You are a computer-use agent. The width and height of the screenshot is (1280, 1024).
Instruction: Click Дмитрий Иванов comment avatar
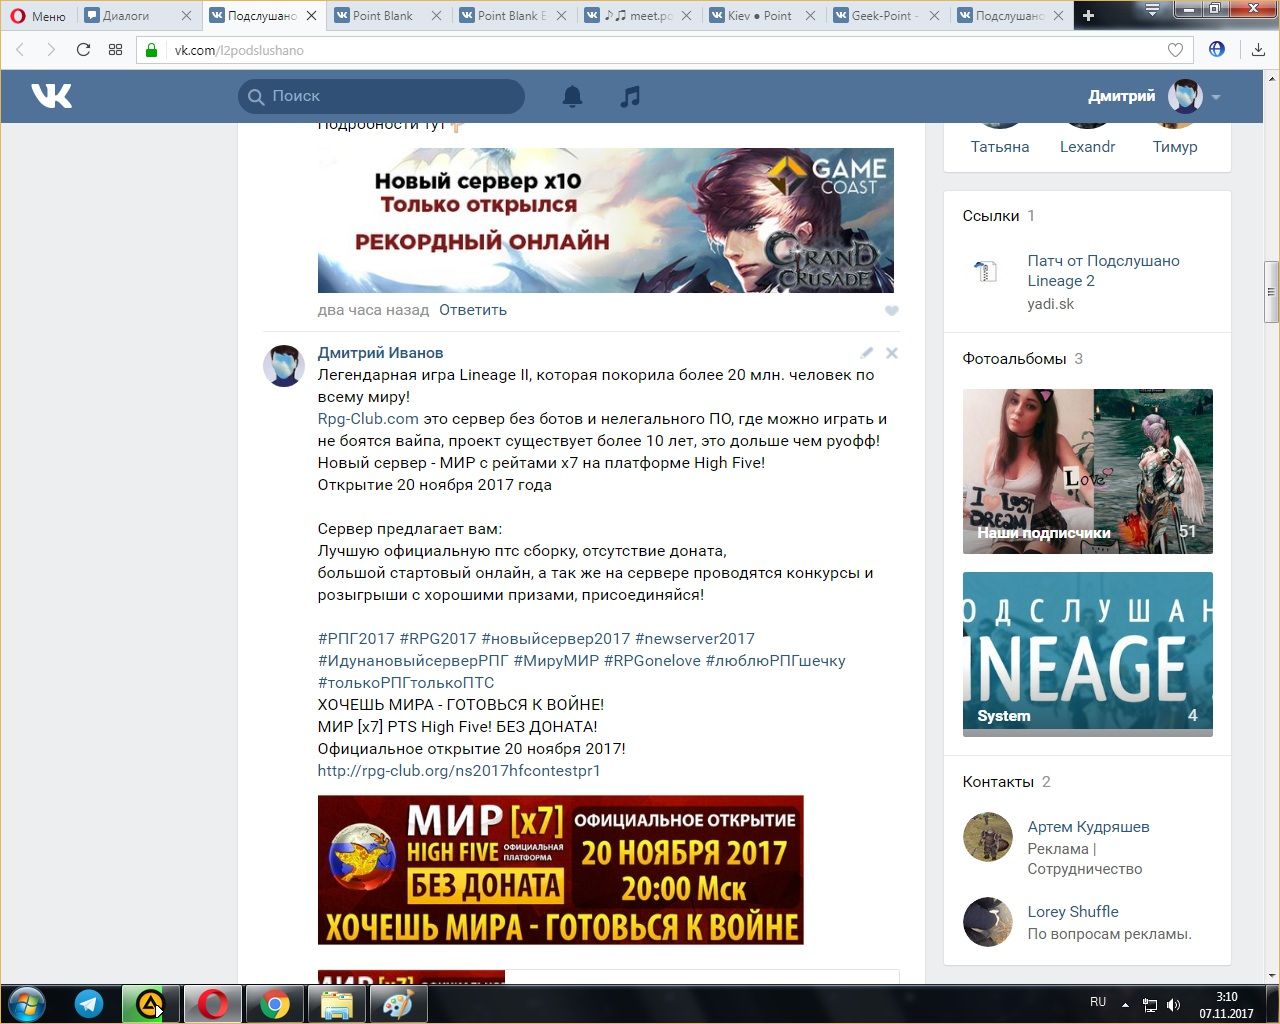pyautogui.click(x=284, y=366)
